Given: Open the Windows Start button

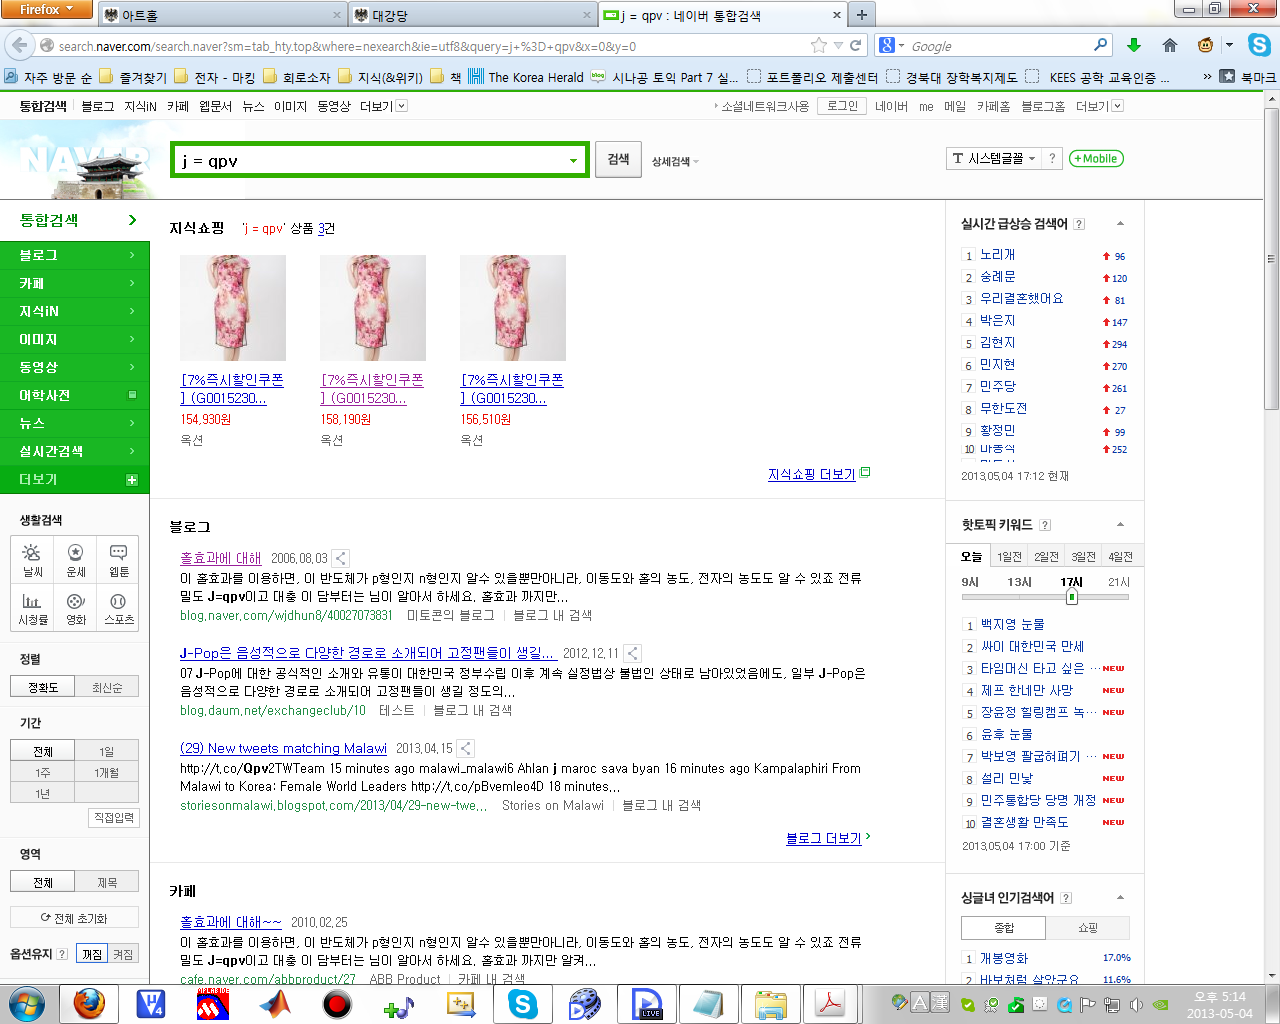Looking at the screenshot, I should (27, 1004).
